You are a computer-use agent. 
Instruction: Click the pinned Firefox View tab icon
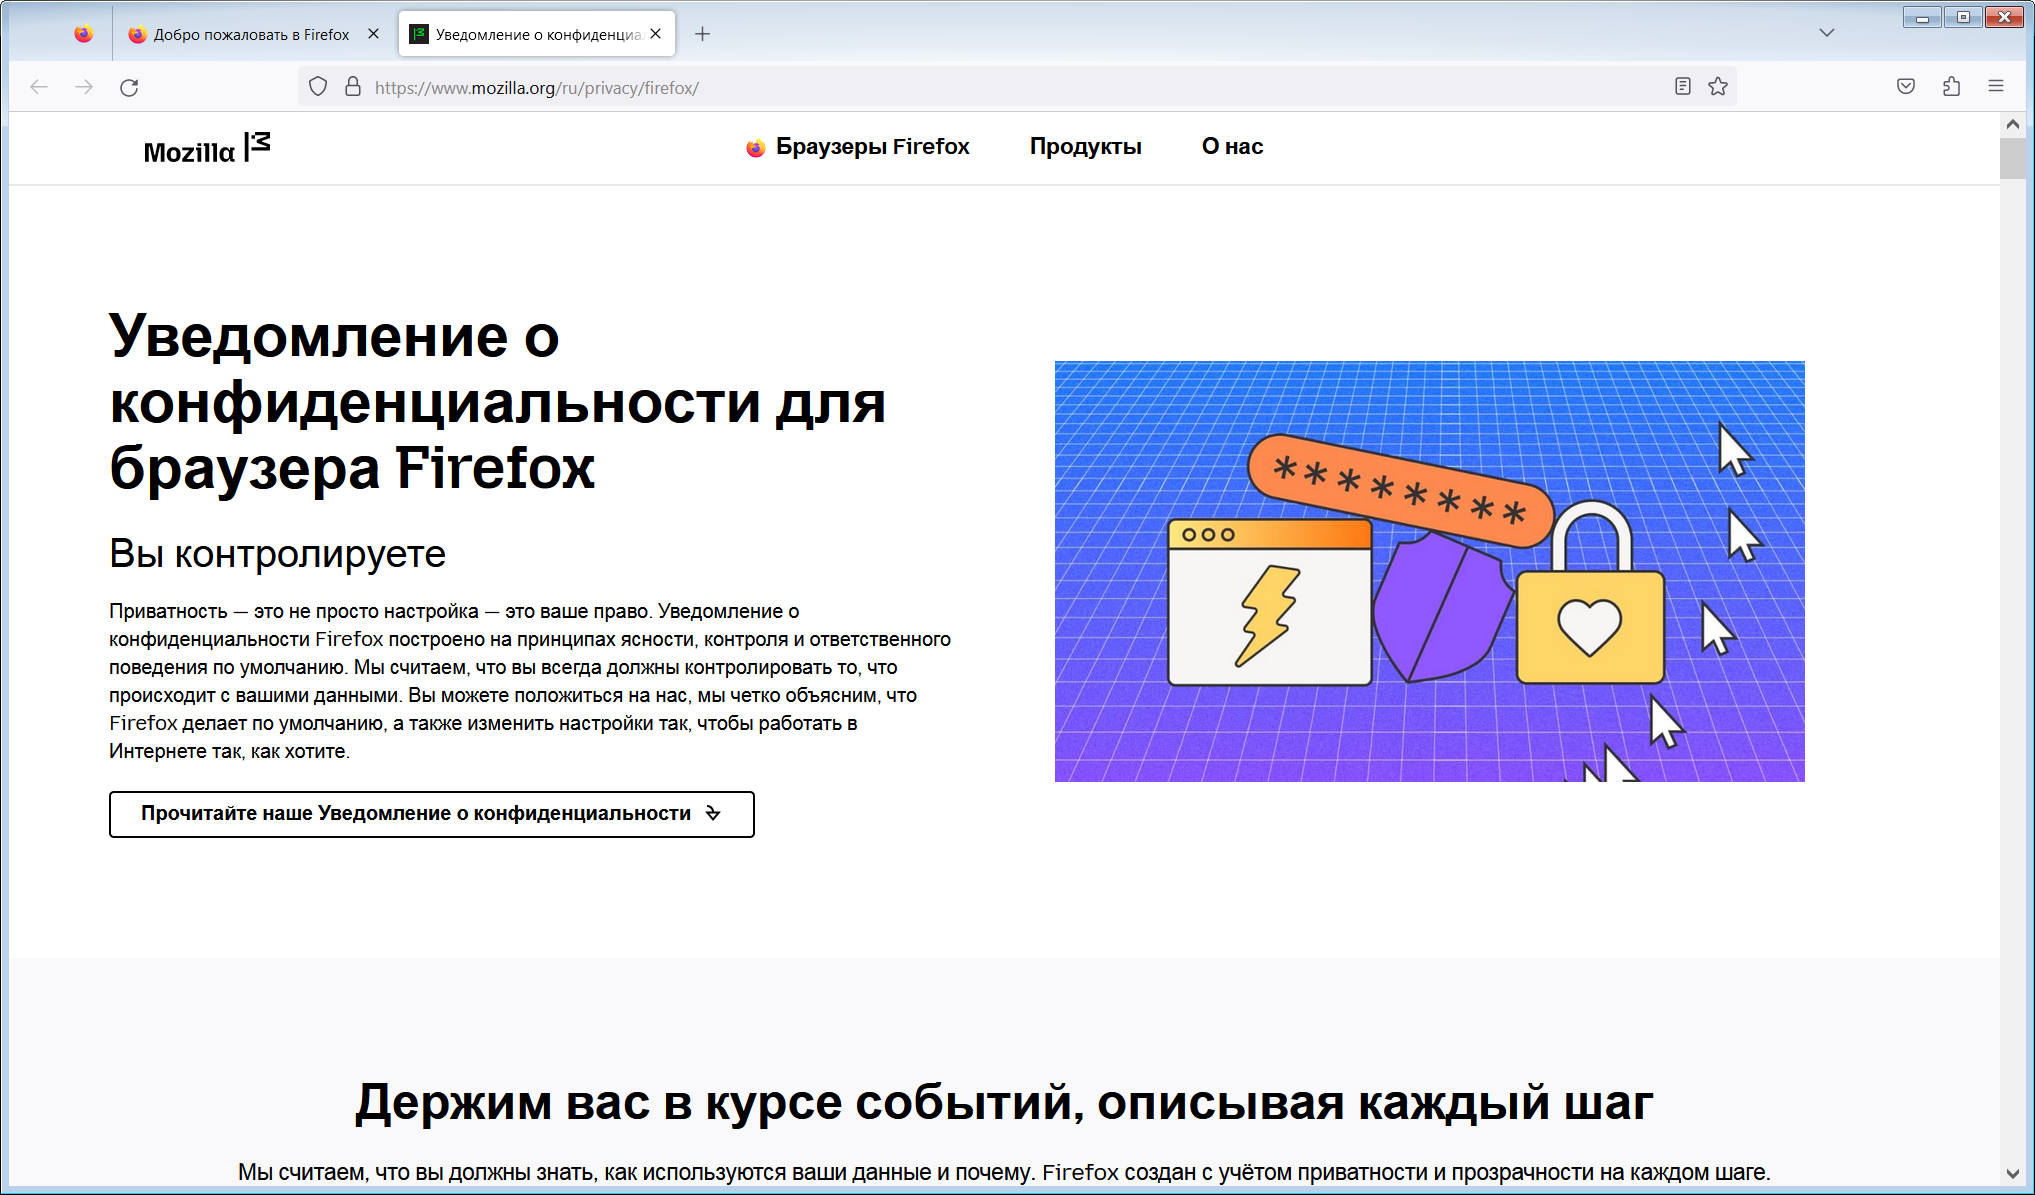click(84, 34)
